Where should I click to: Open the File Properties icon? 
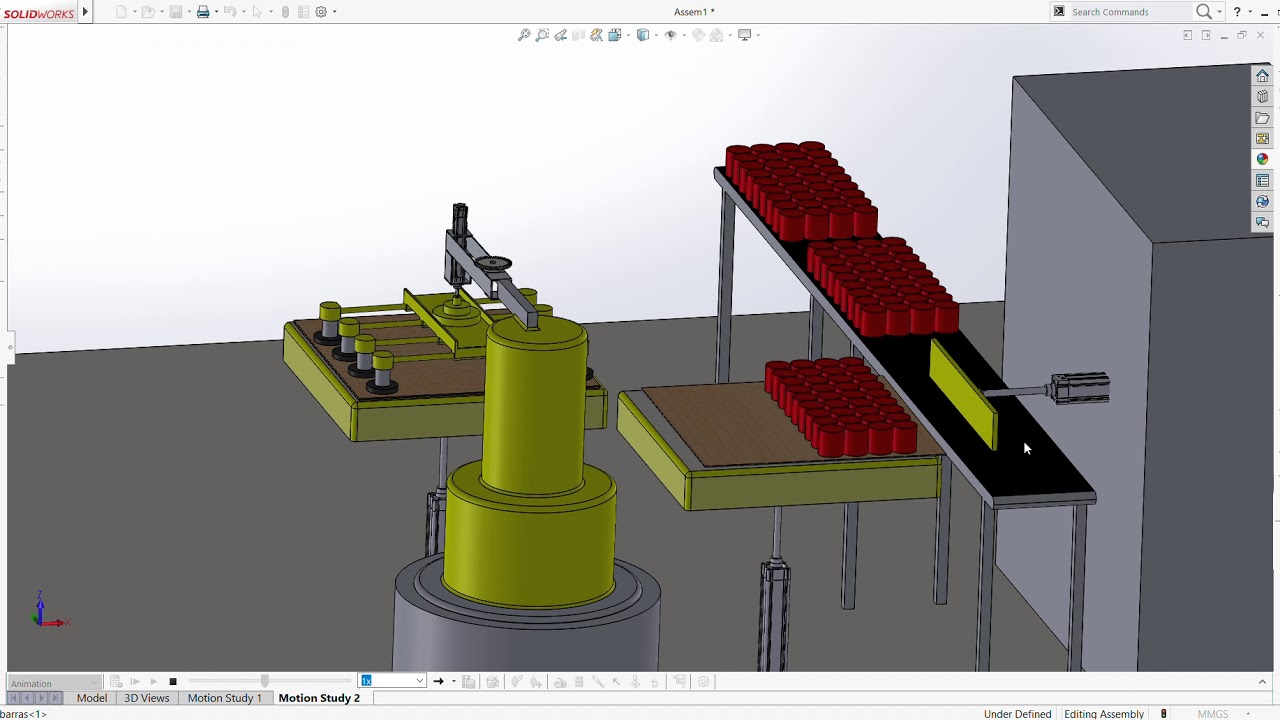pyautogui.click(x=303, y=12)
